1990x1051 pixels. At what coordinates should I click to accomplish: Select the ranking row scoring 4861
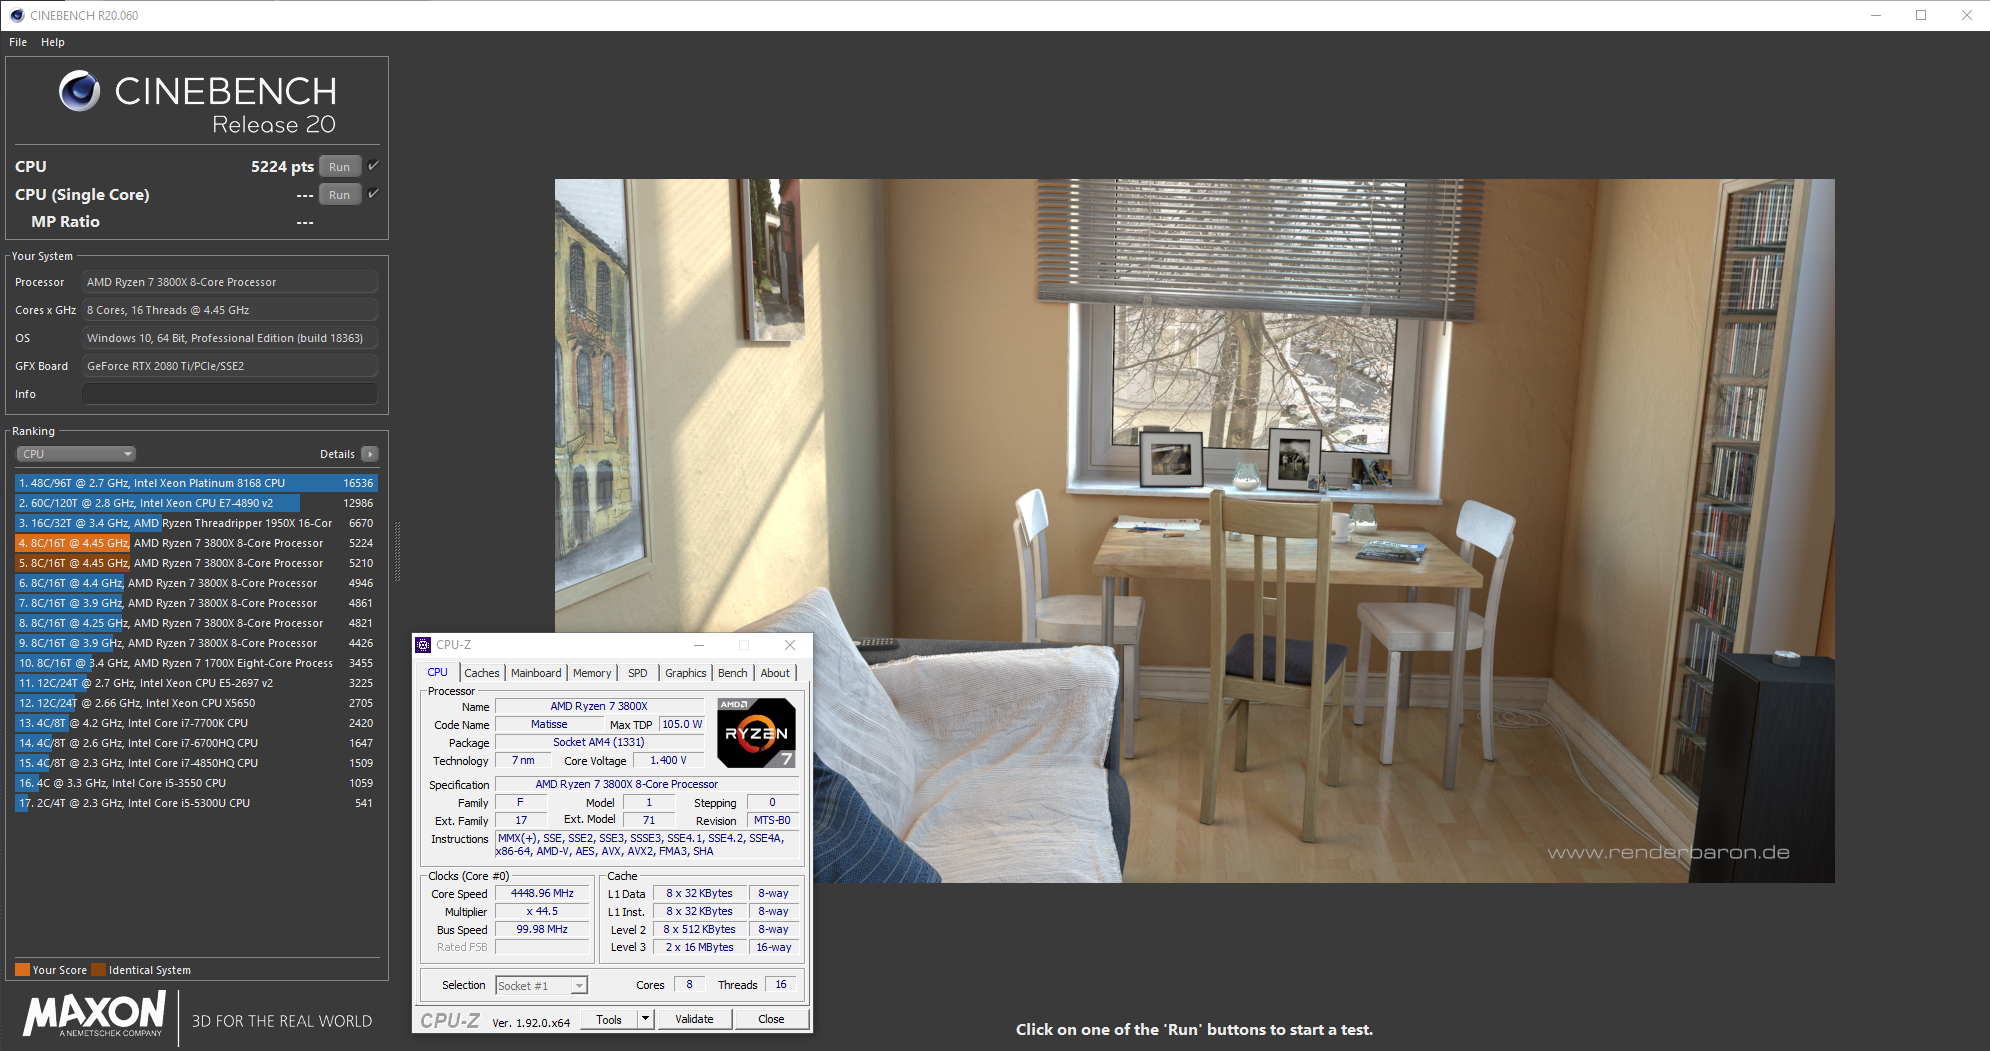coord(197,603)
